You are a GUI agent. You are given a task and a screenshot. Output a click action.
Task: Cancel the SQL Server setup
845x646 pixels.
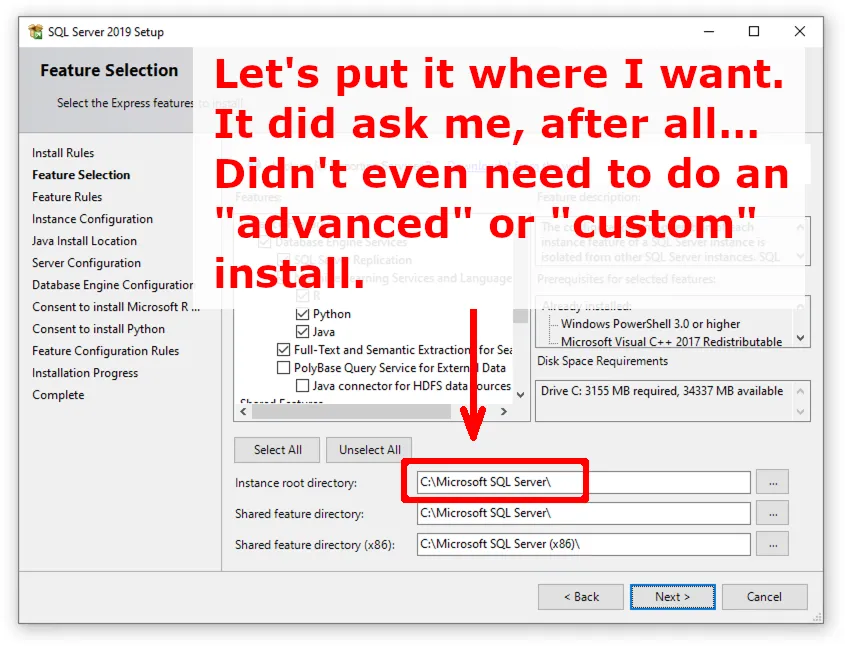[764, 597]
